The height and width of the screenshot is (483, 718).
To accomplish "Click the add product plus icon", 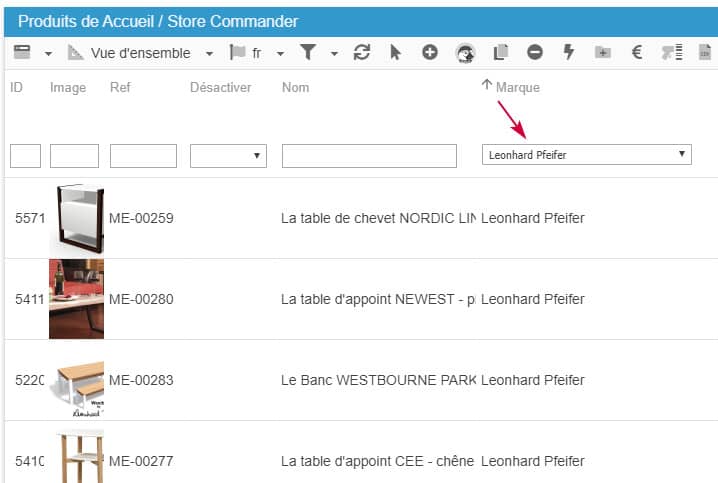I will pyautogui.click(x=430, y=53).
